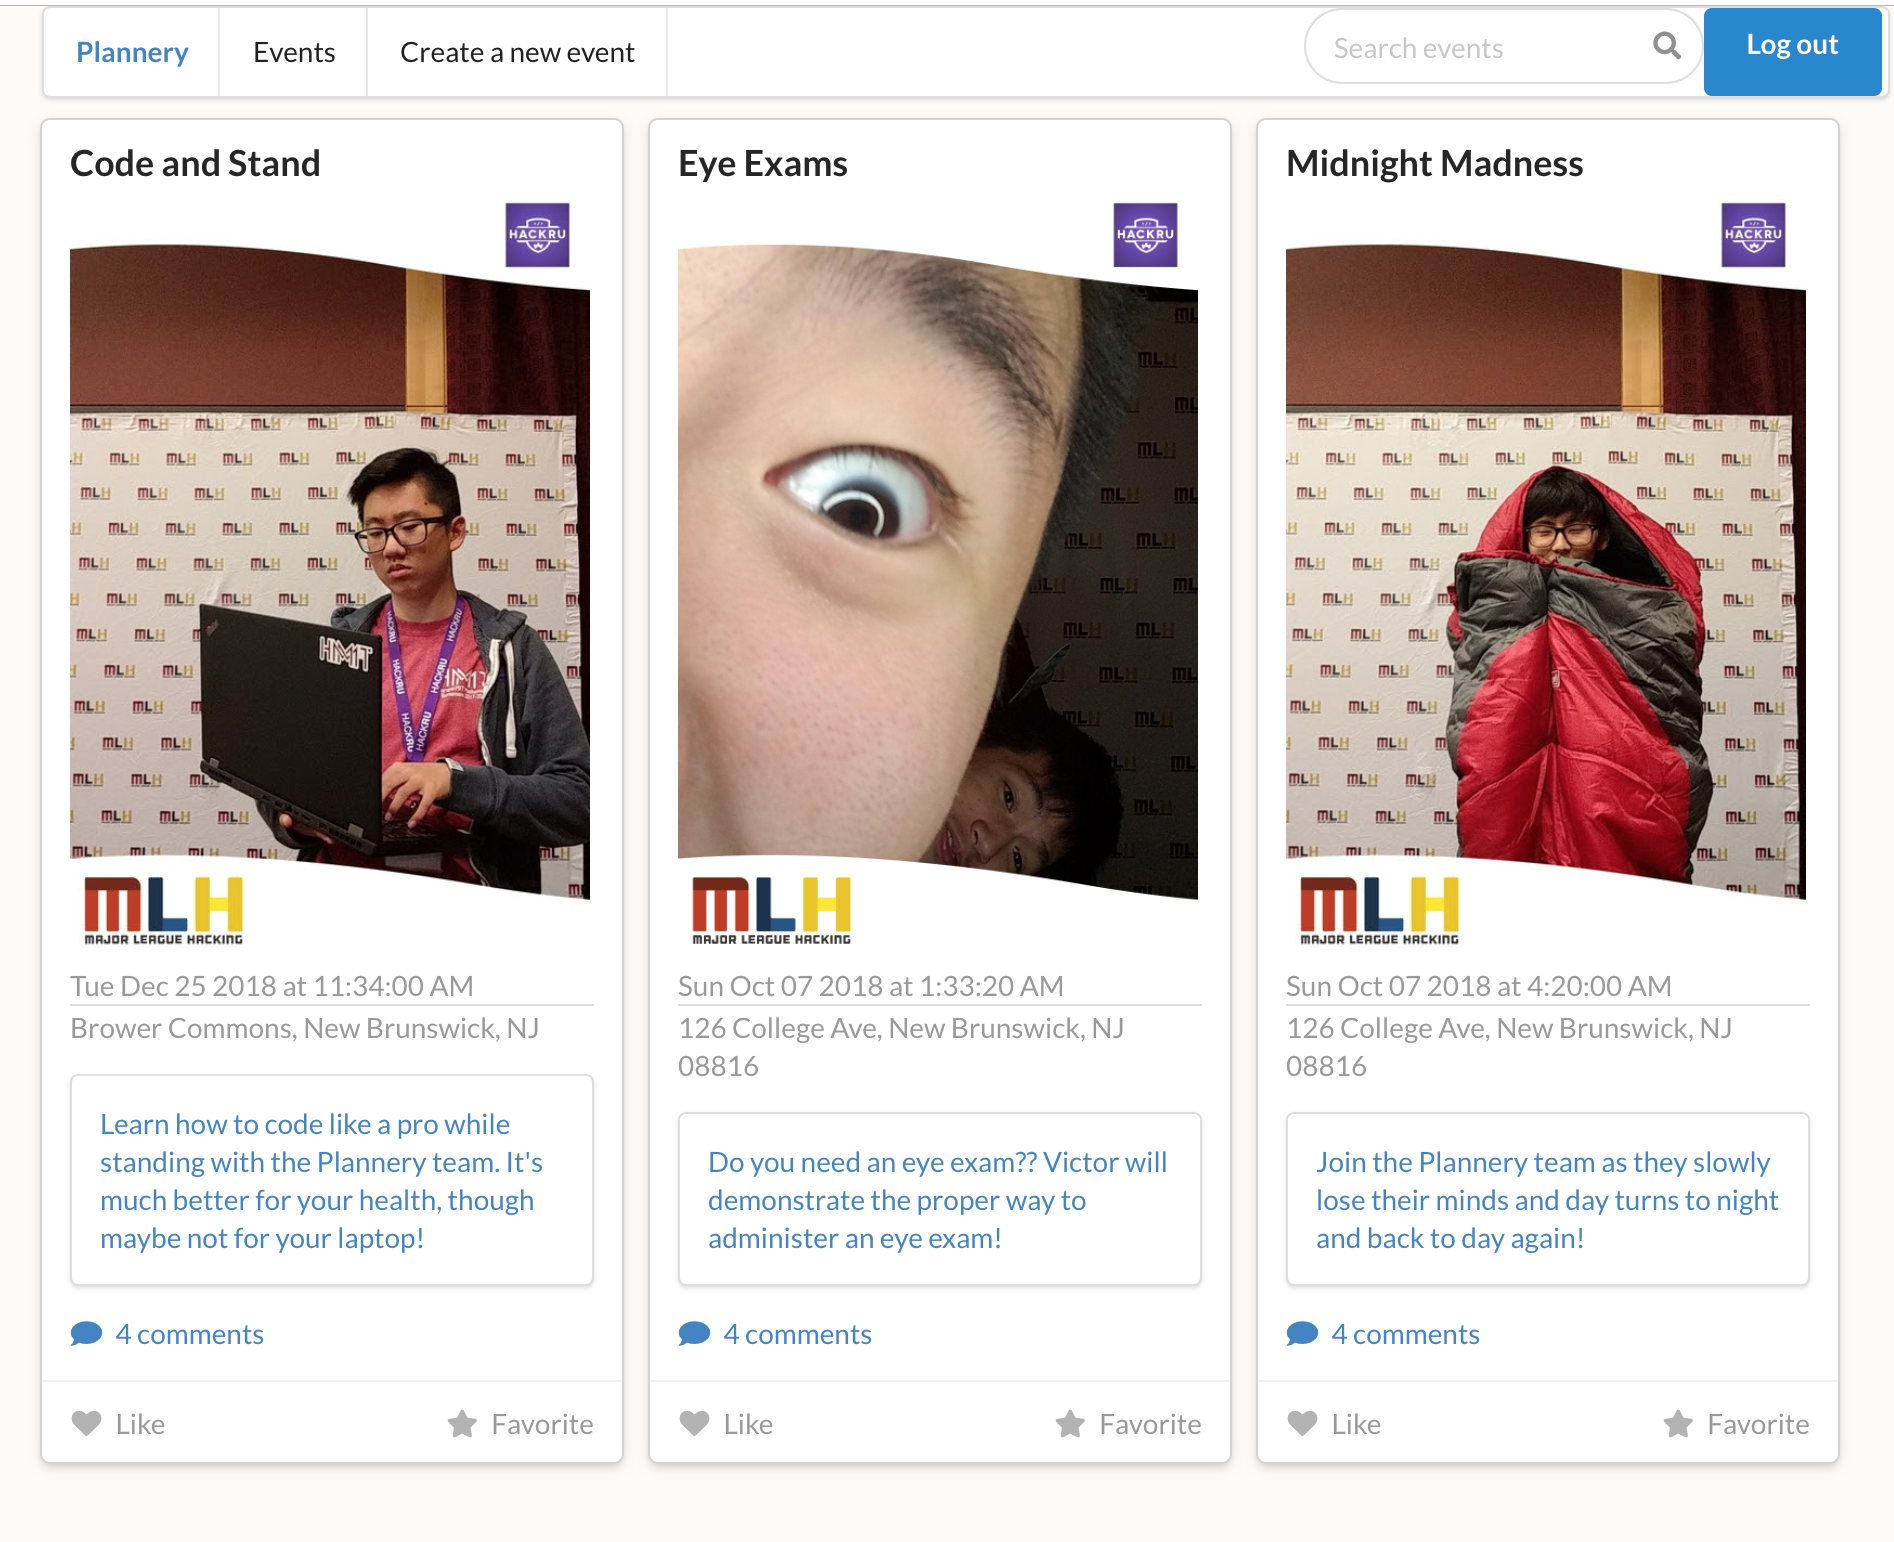1894x1542 pixels.
Task: Like the Eye Exams event
Action: coord(726,1423)
